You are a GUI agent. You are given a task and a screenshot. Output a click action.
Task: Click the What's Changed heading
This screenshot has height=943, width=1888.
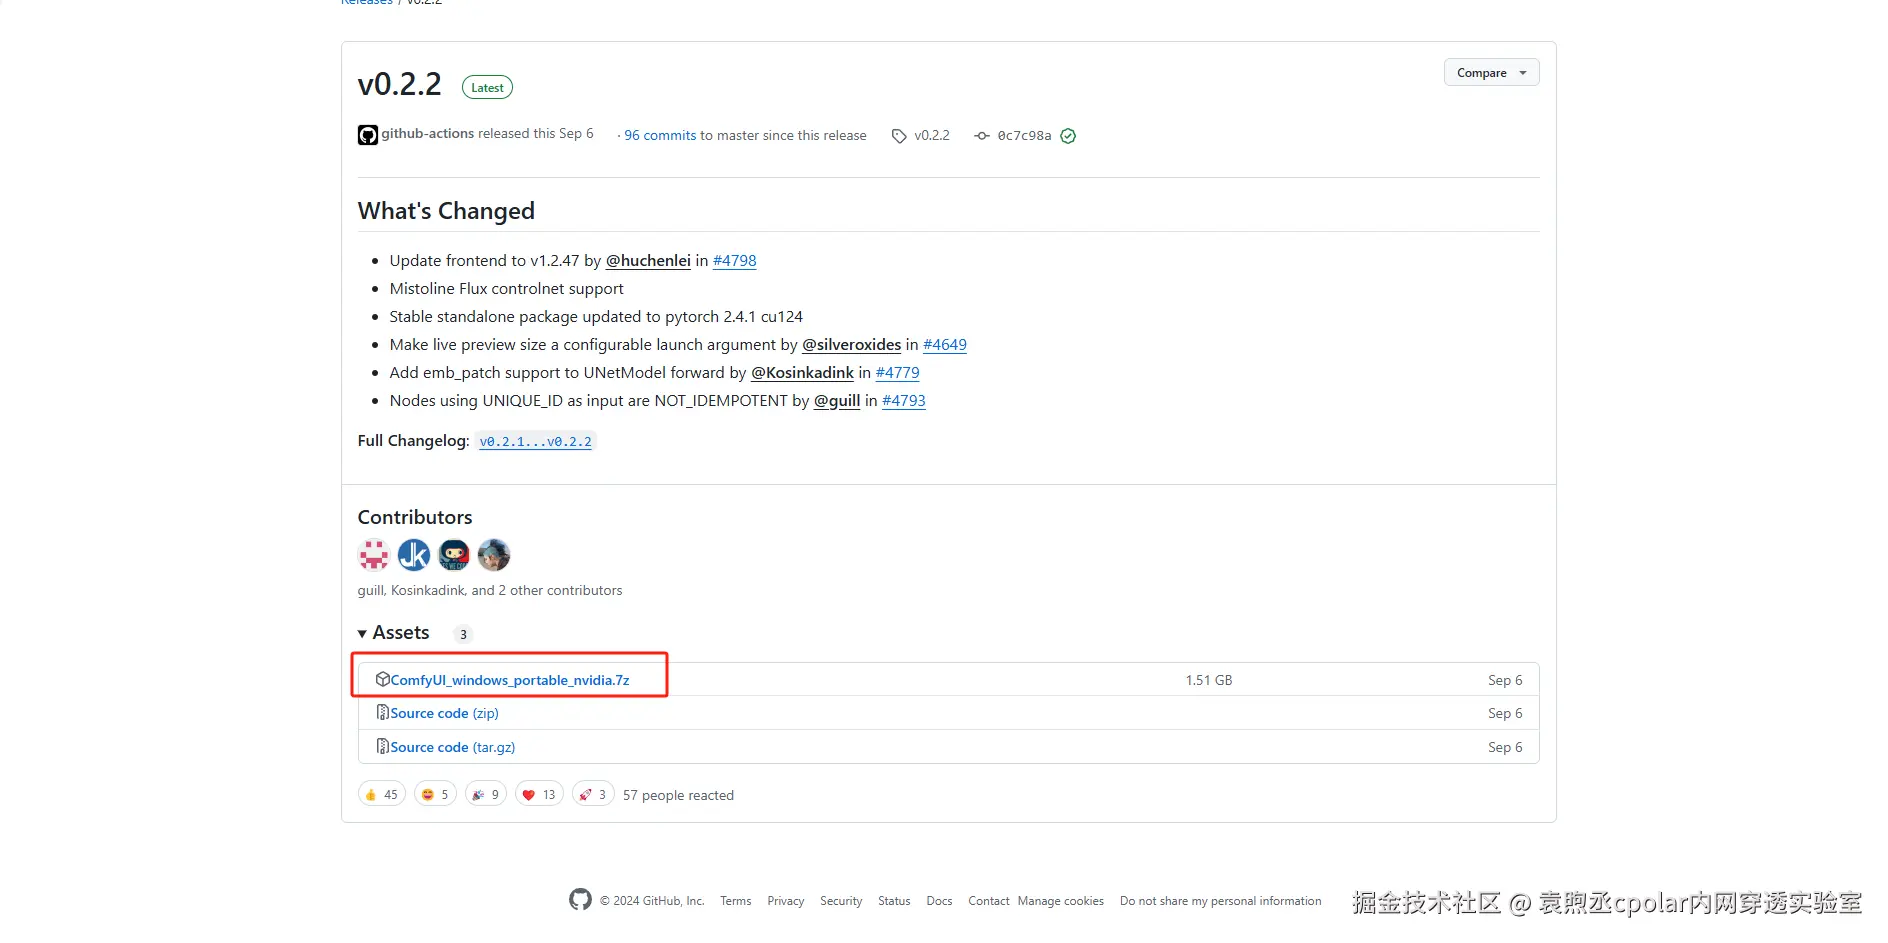446,211
